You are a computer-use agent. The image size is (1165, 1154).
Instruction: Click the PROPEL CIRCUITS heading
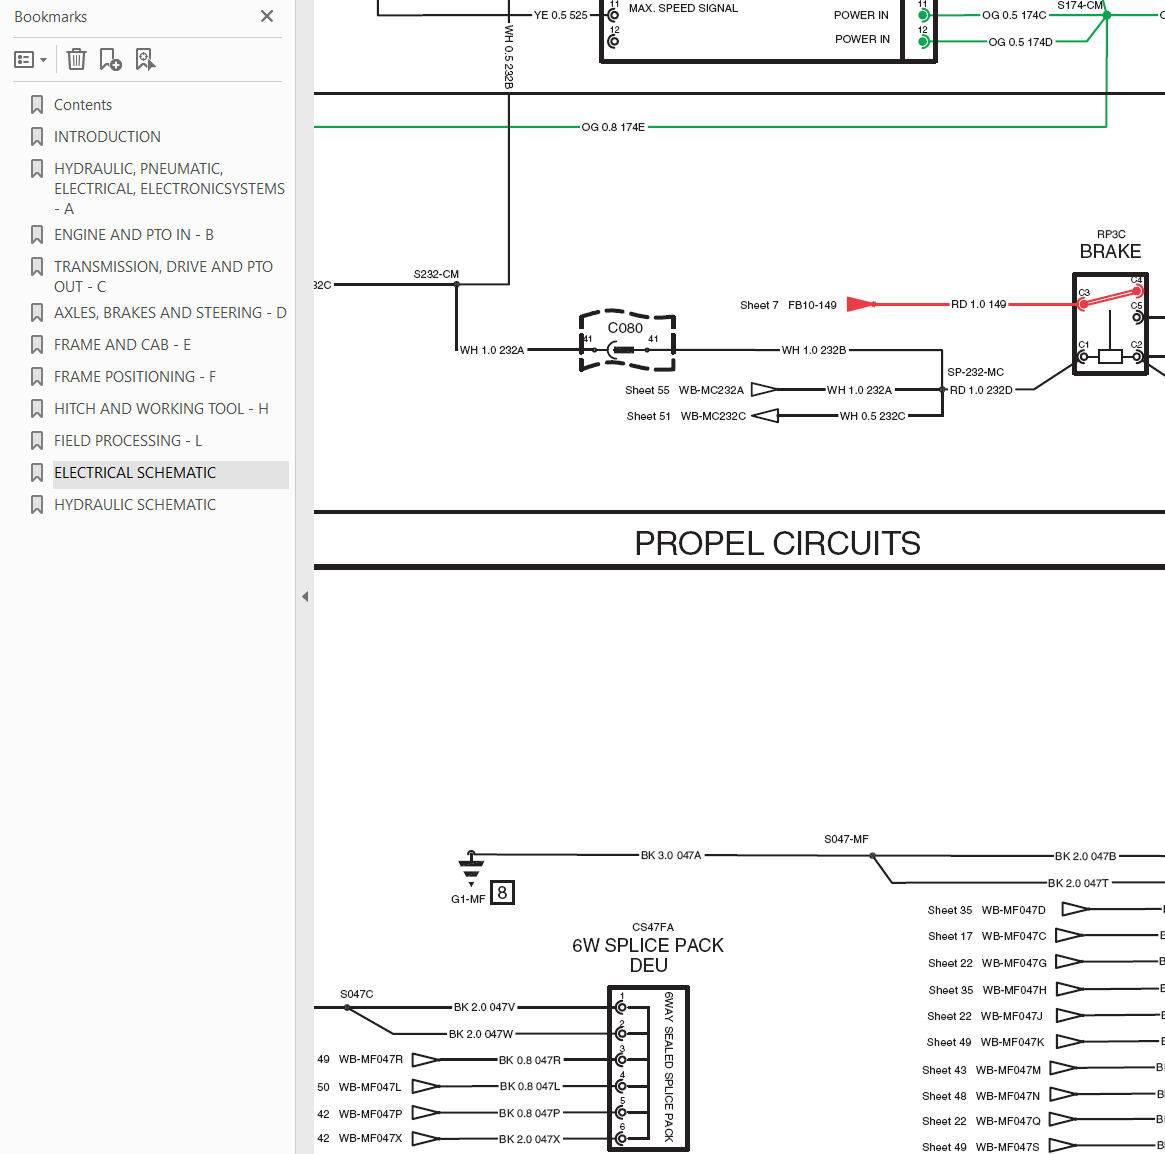tap(777, 543)
